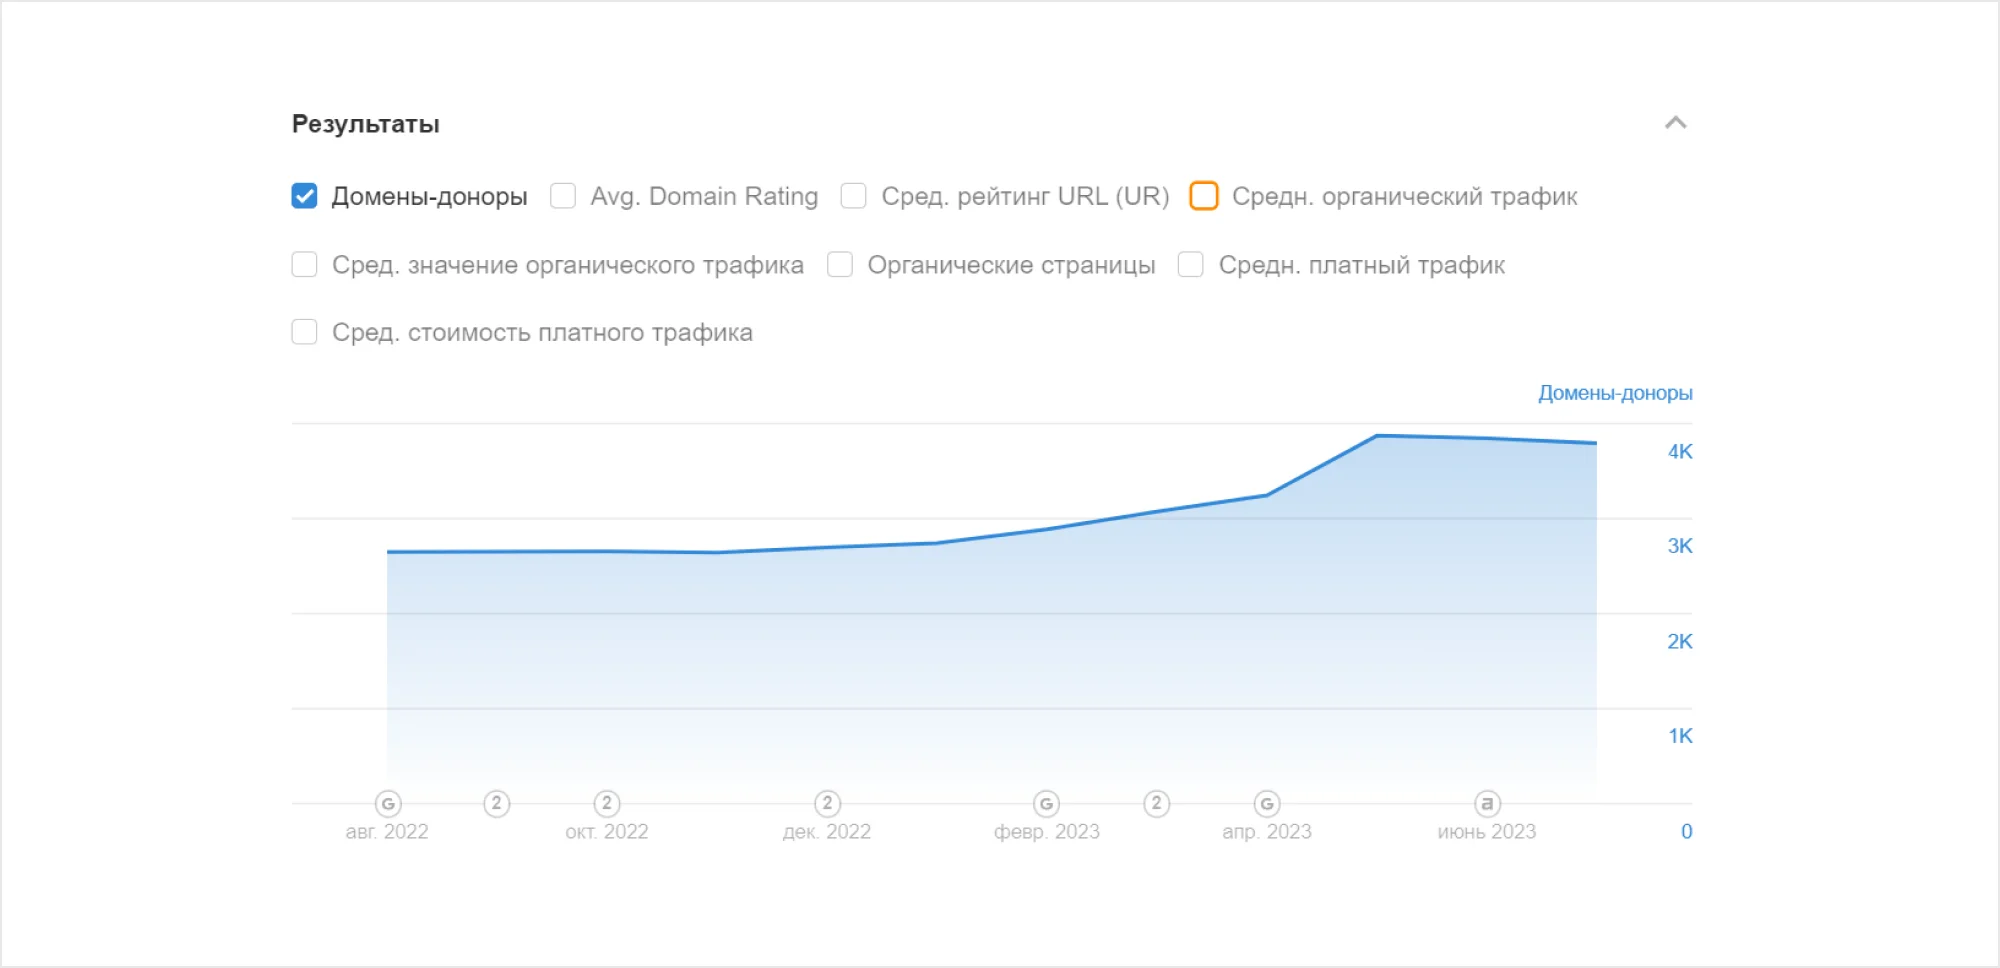Click the '2' events marker at окт. 2022
The image size is (2000, 968).
pyautogui.click(x=607, y=803)
